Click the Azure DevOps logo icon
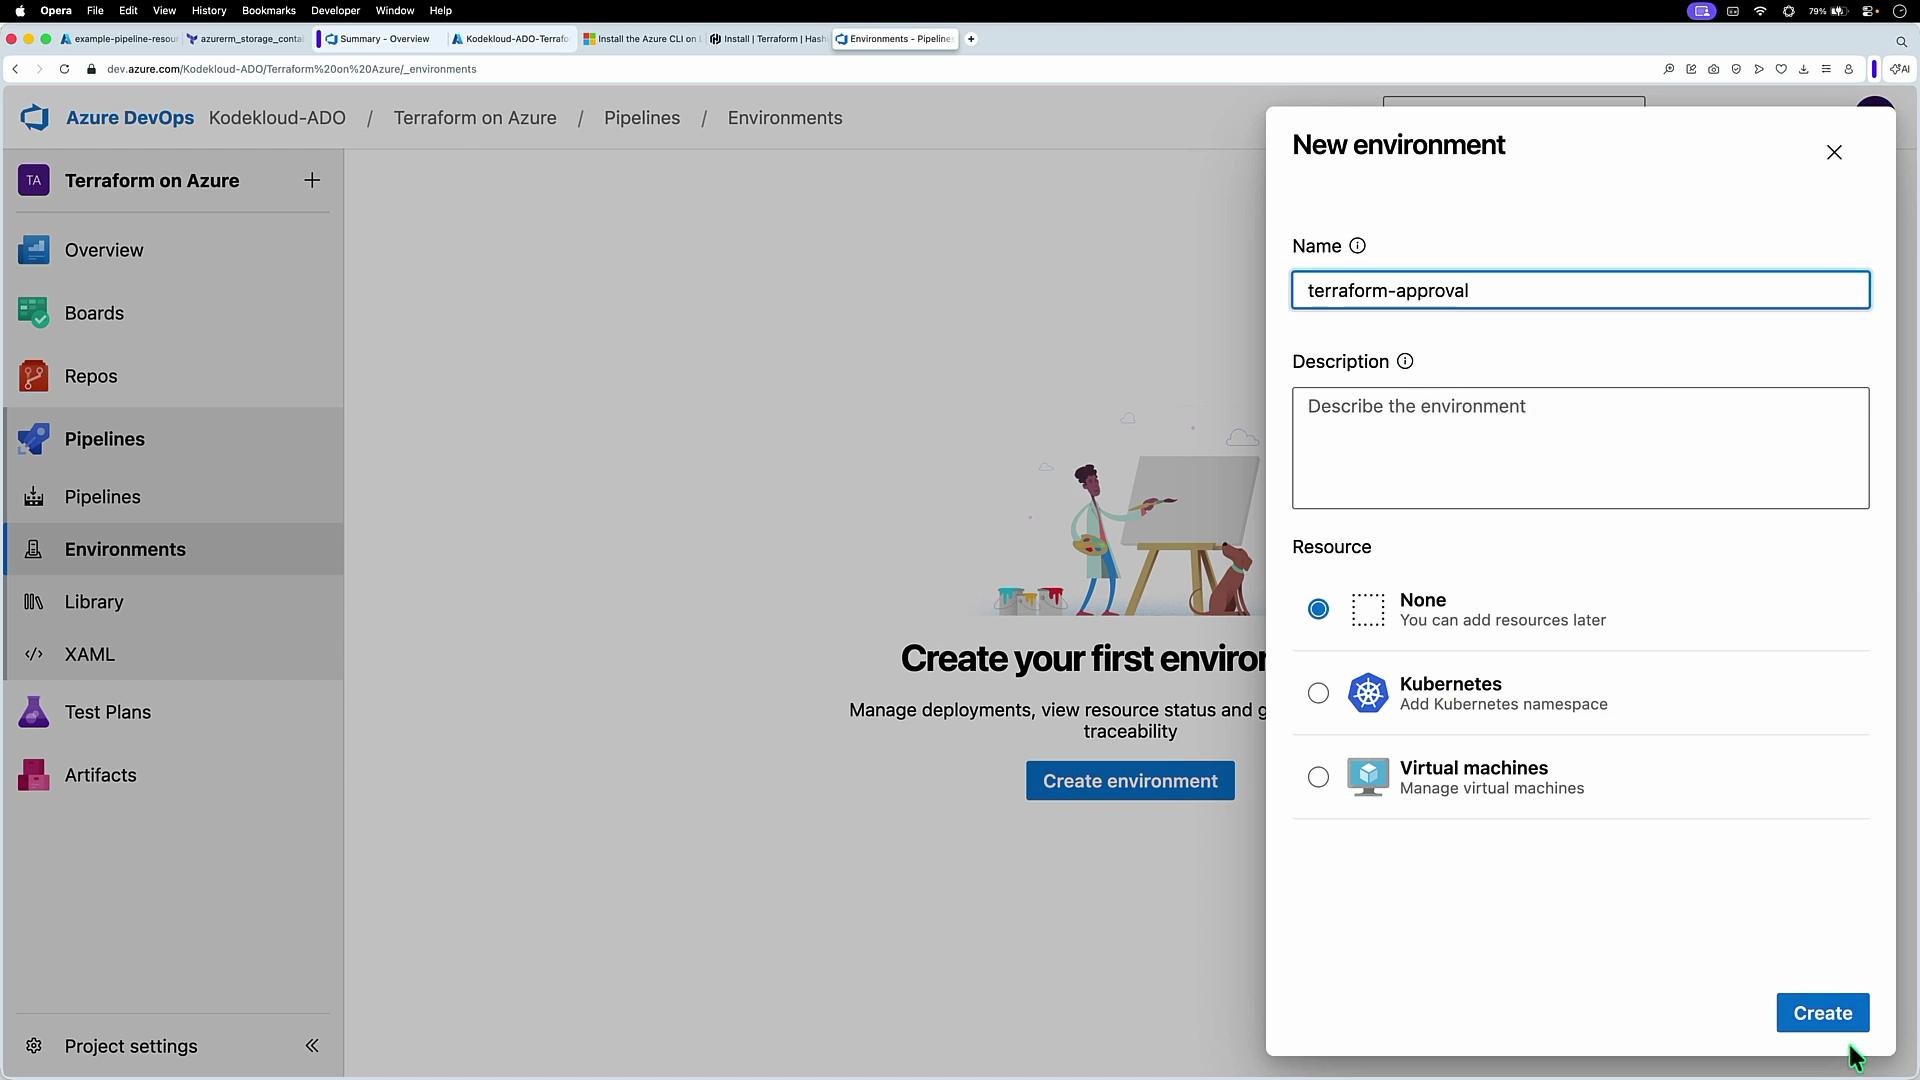 click(x=35, y=118)
